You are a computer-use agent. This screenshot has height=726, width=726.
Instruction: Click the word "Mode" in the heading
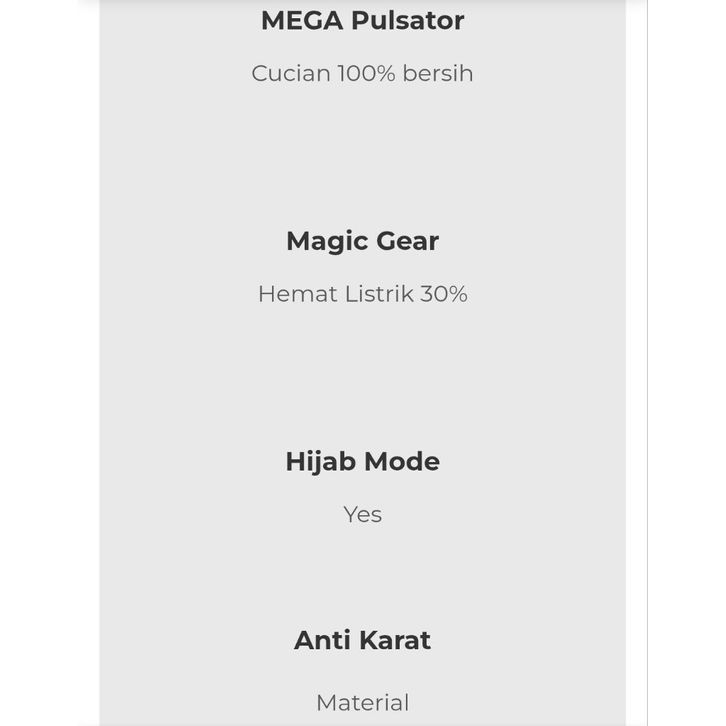[x=400, y=461]
